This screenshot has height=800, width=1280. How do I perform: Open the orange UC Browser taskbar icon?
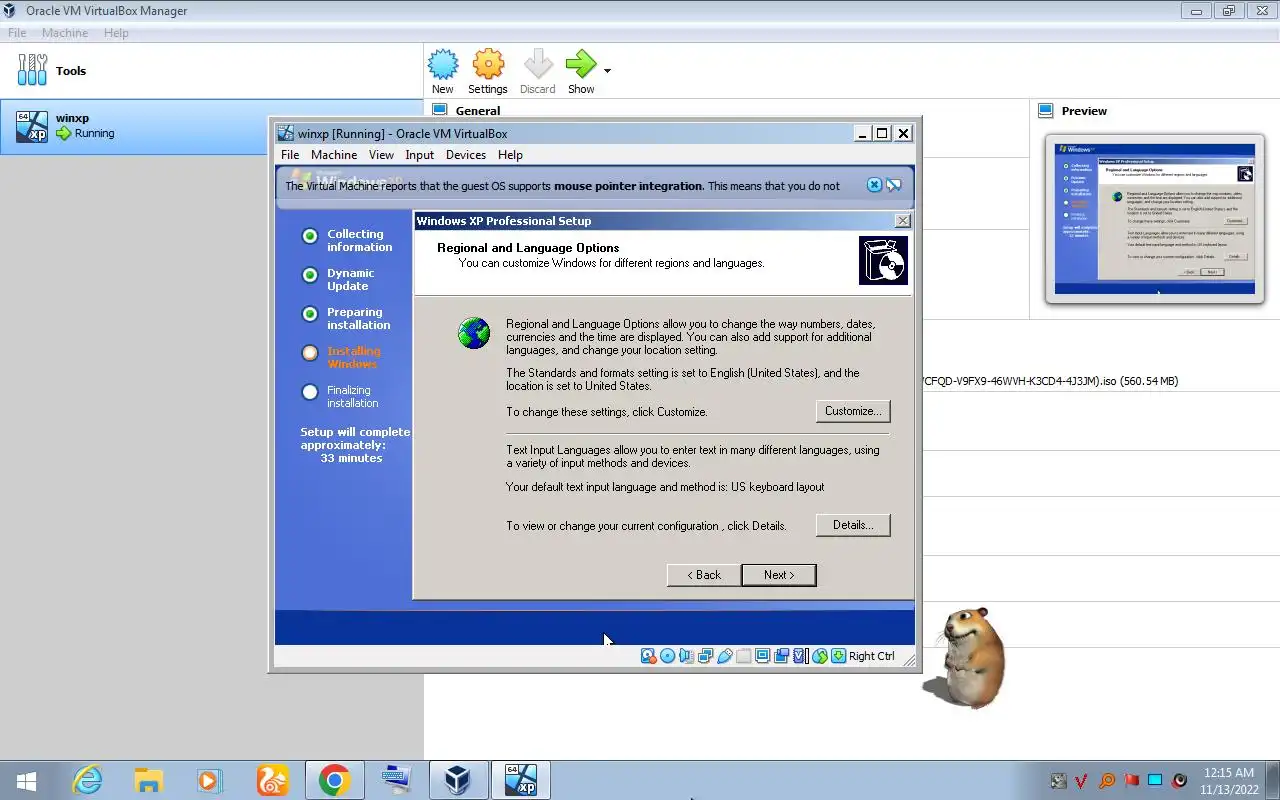271,780
